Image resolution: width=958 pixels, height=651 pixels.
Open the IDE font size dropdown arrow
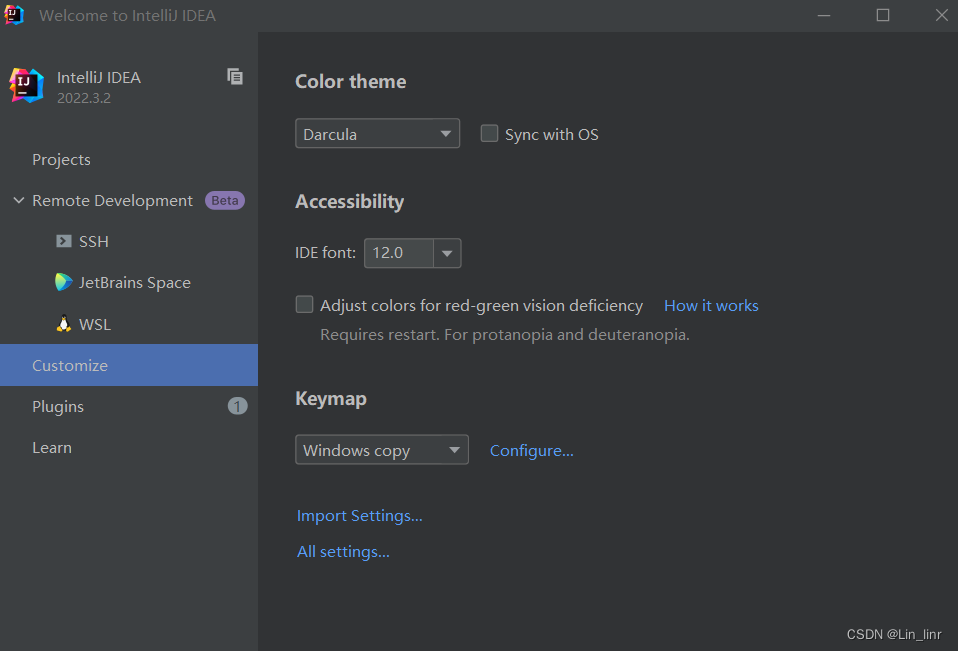447,253
